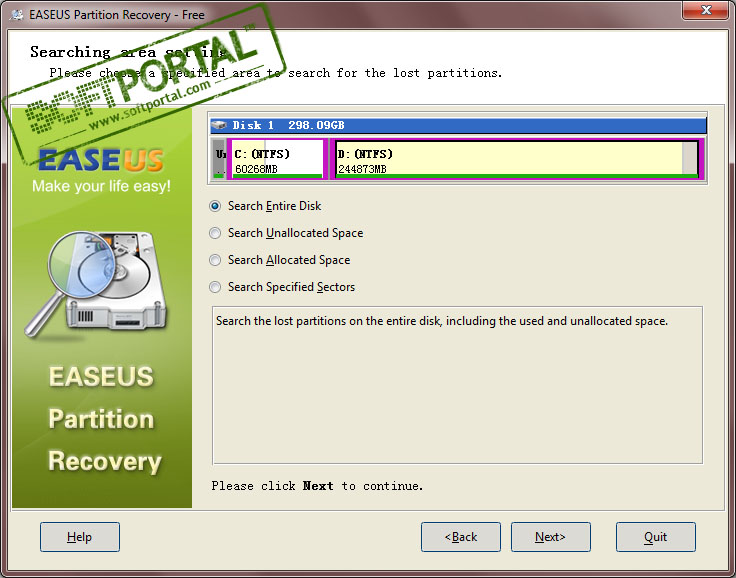Click the EASEUS app icon in title bar
This screenshot has height=578, width=736.
point(17,15)
